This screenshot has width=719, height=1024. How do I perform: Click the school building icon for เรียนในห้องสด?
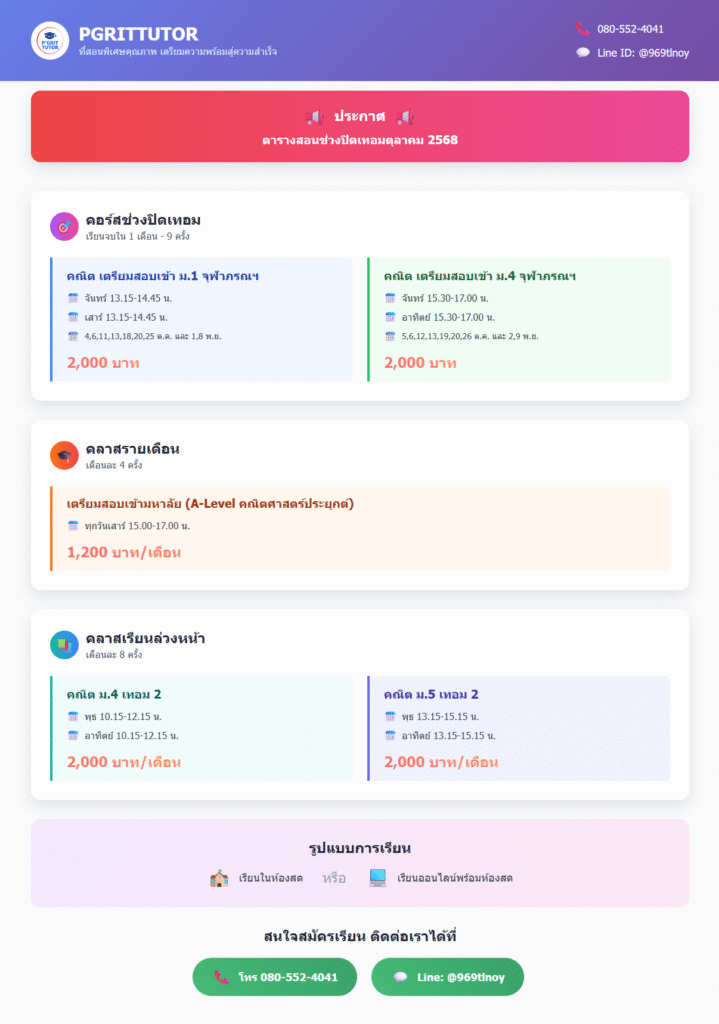(x=219, y=878)
